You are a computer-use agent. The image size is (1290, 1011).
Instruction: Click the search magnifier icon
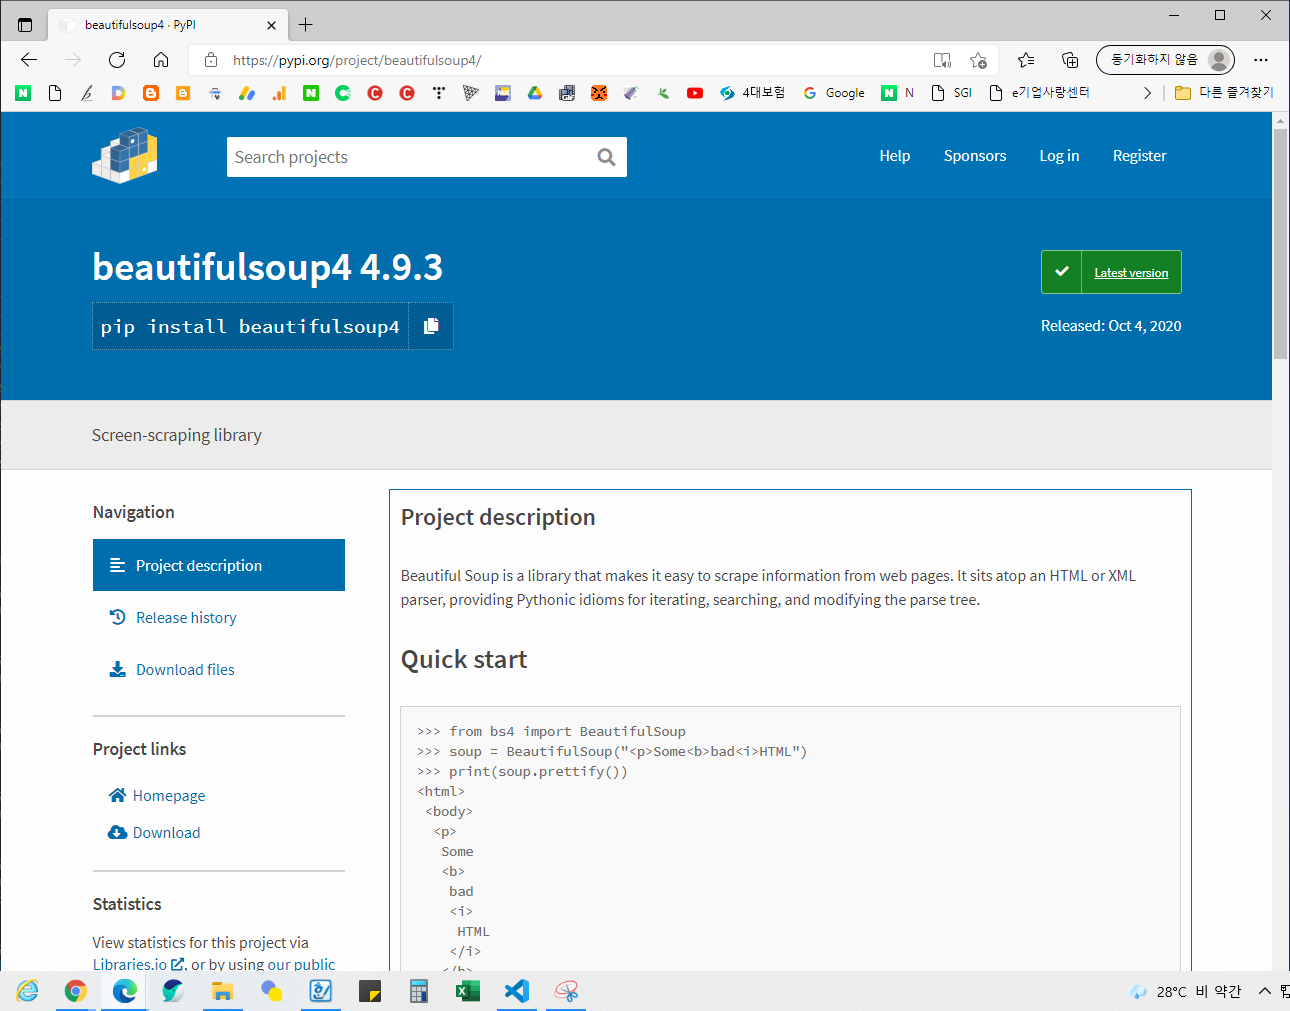[606, 157]
